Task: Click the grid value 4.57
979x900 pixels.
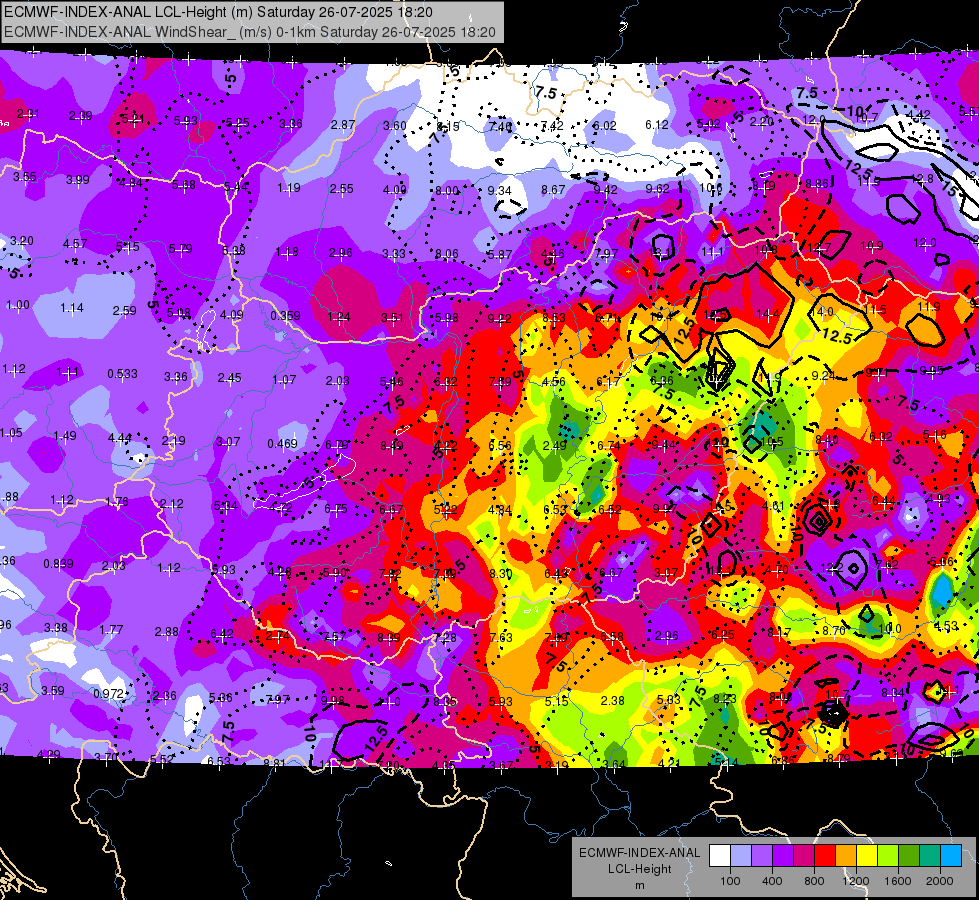Action: (x=75, y=243)
